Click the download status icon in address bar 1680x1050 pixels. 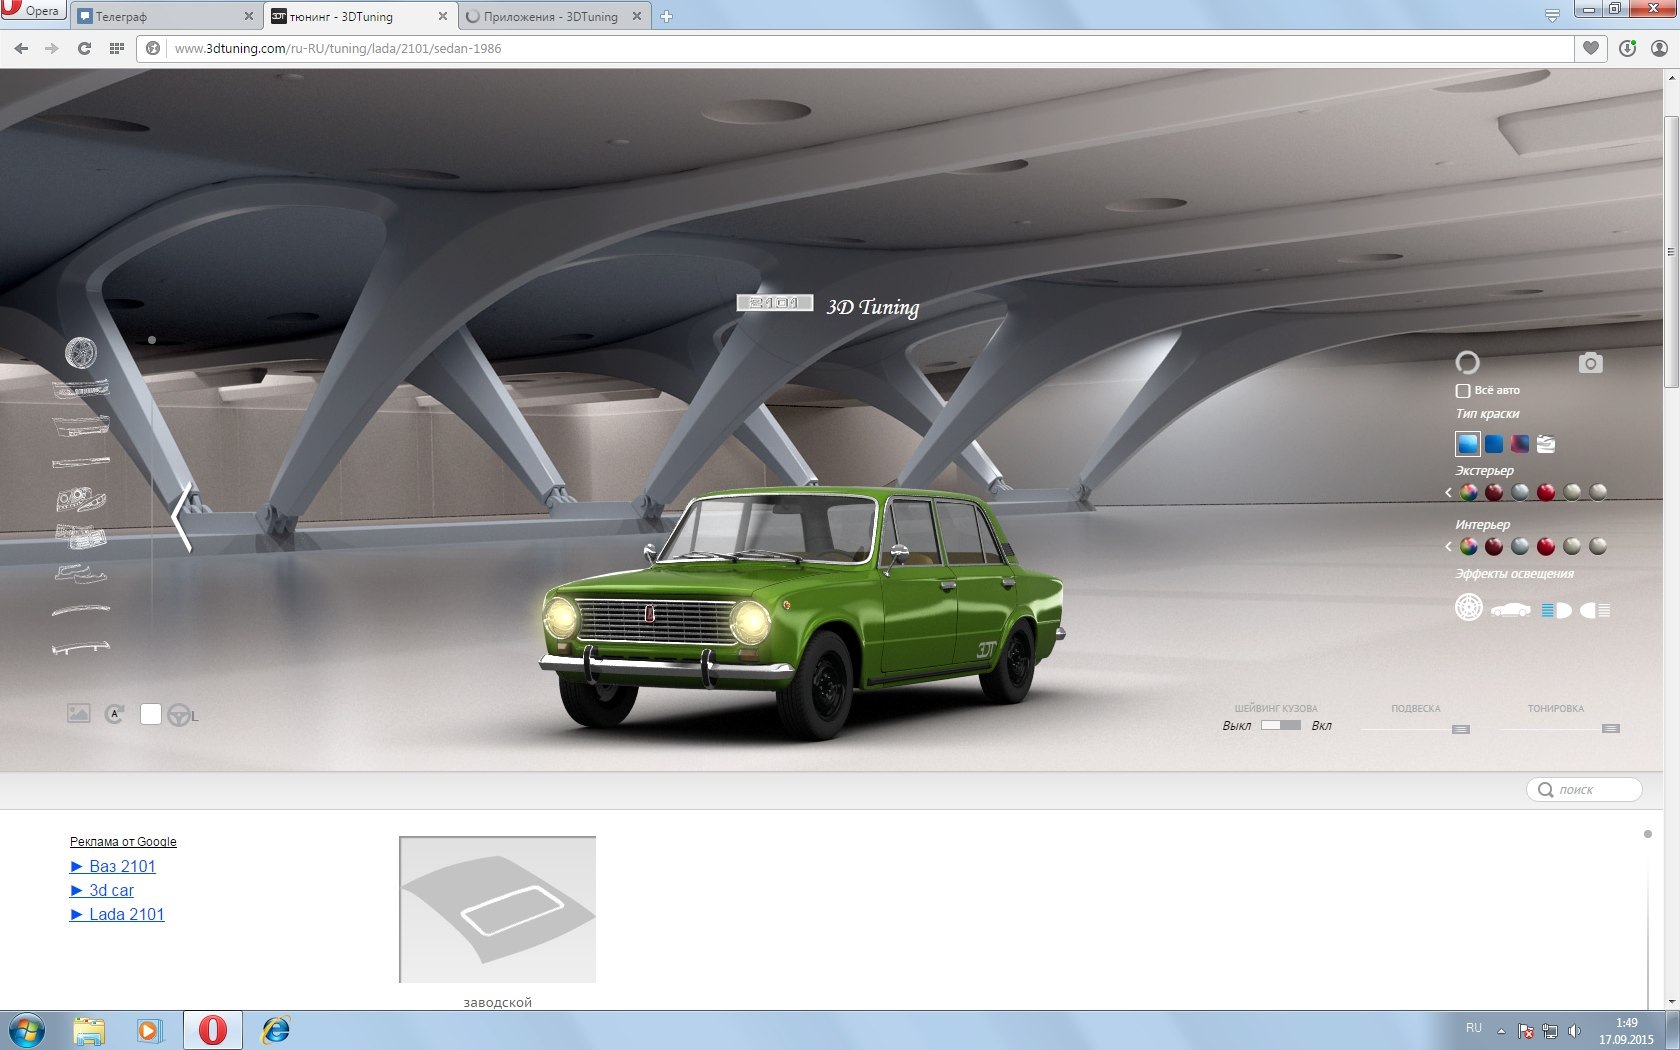pos(1627,48)
